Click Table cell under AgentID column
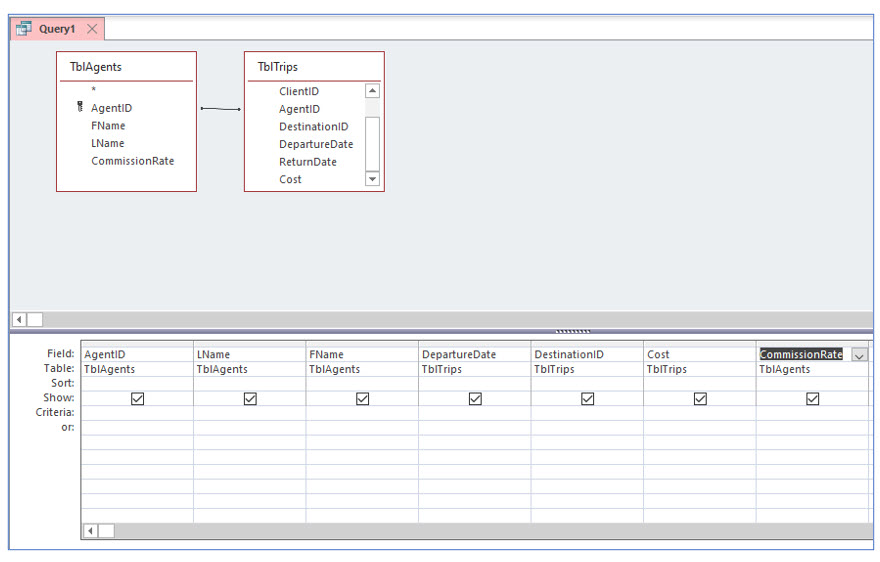The image size is (880, 562). (x=138, y=369)
